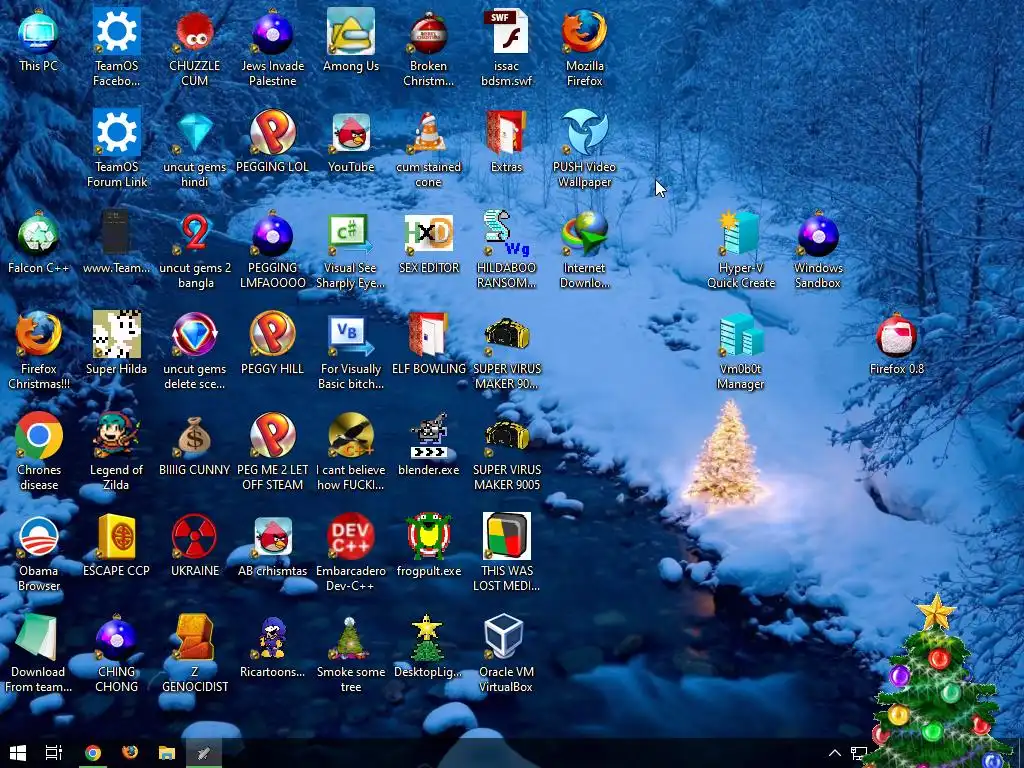Launch Legend of Zilda

coord(116,435)
